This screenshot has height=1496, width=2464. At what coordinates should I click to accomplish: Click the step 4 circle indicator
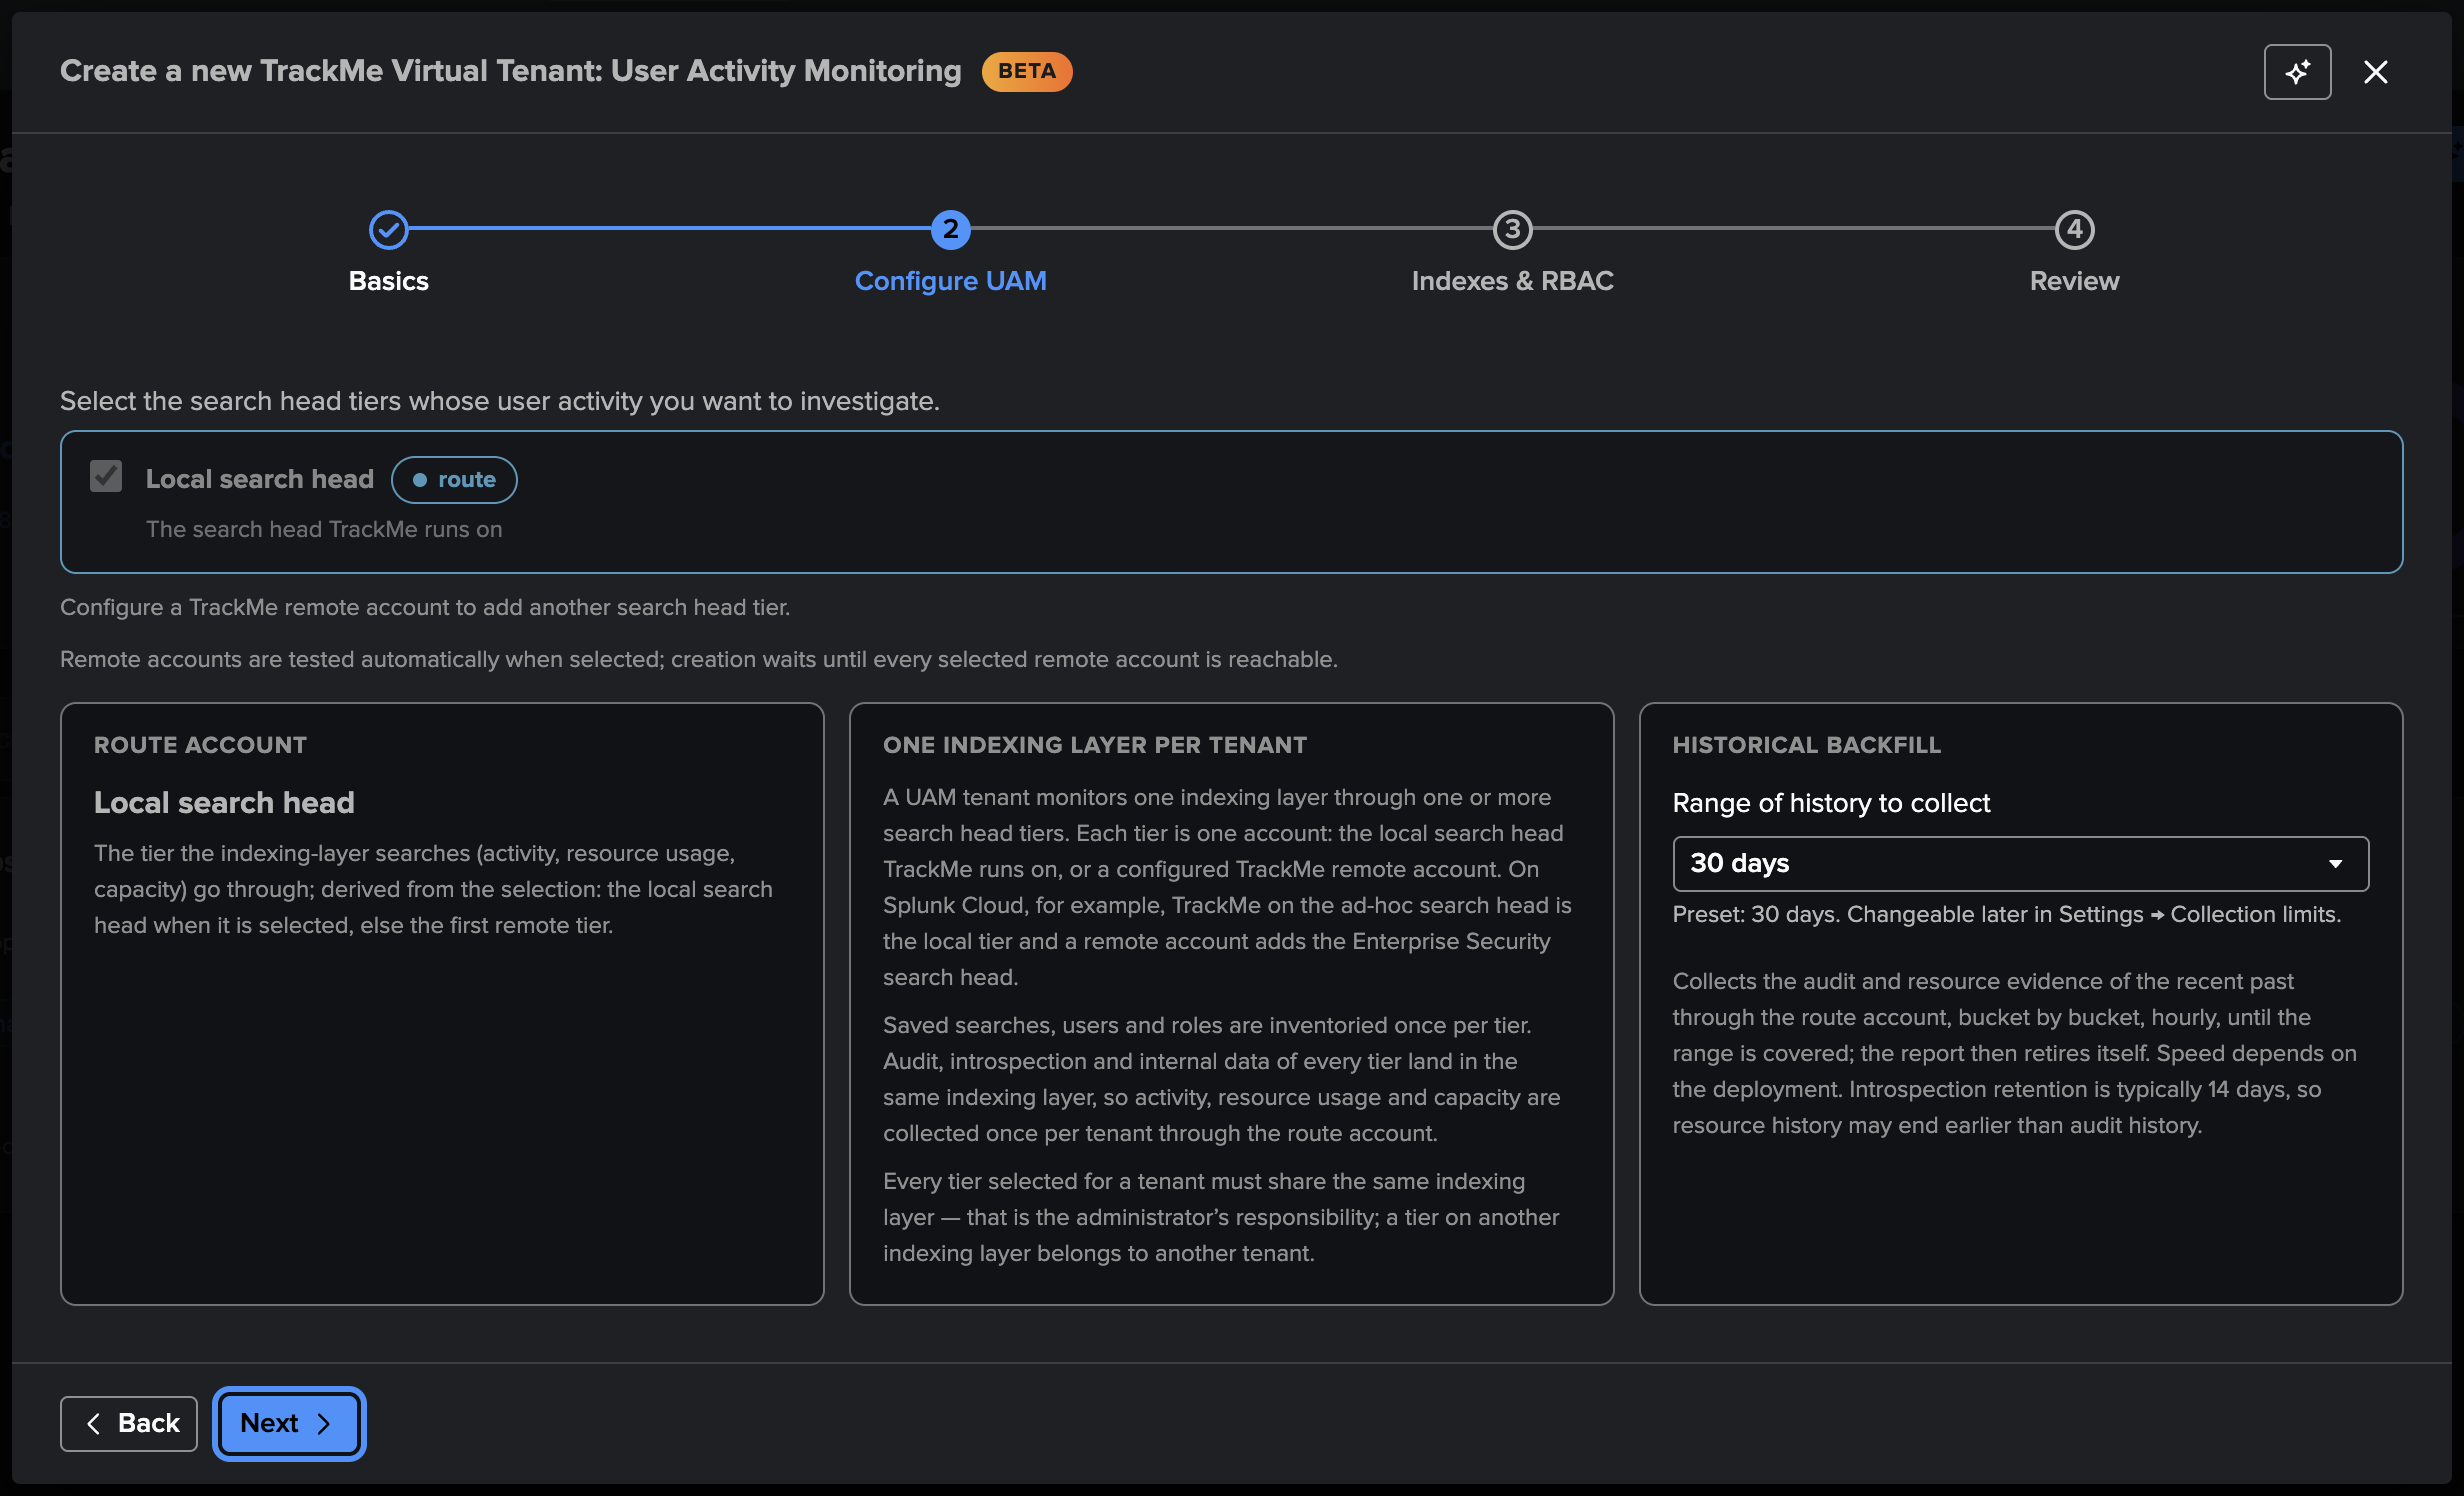click(x=2074, y=230)
